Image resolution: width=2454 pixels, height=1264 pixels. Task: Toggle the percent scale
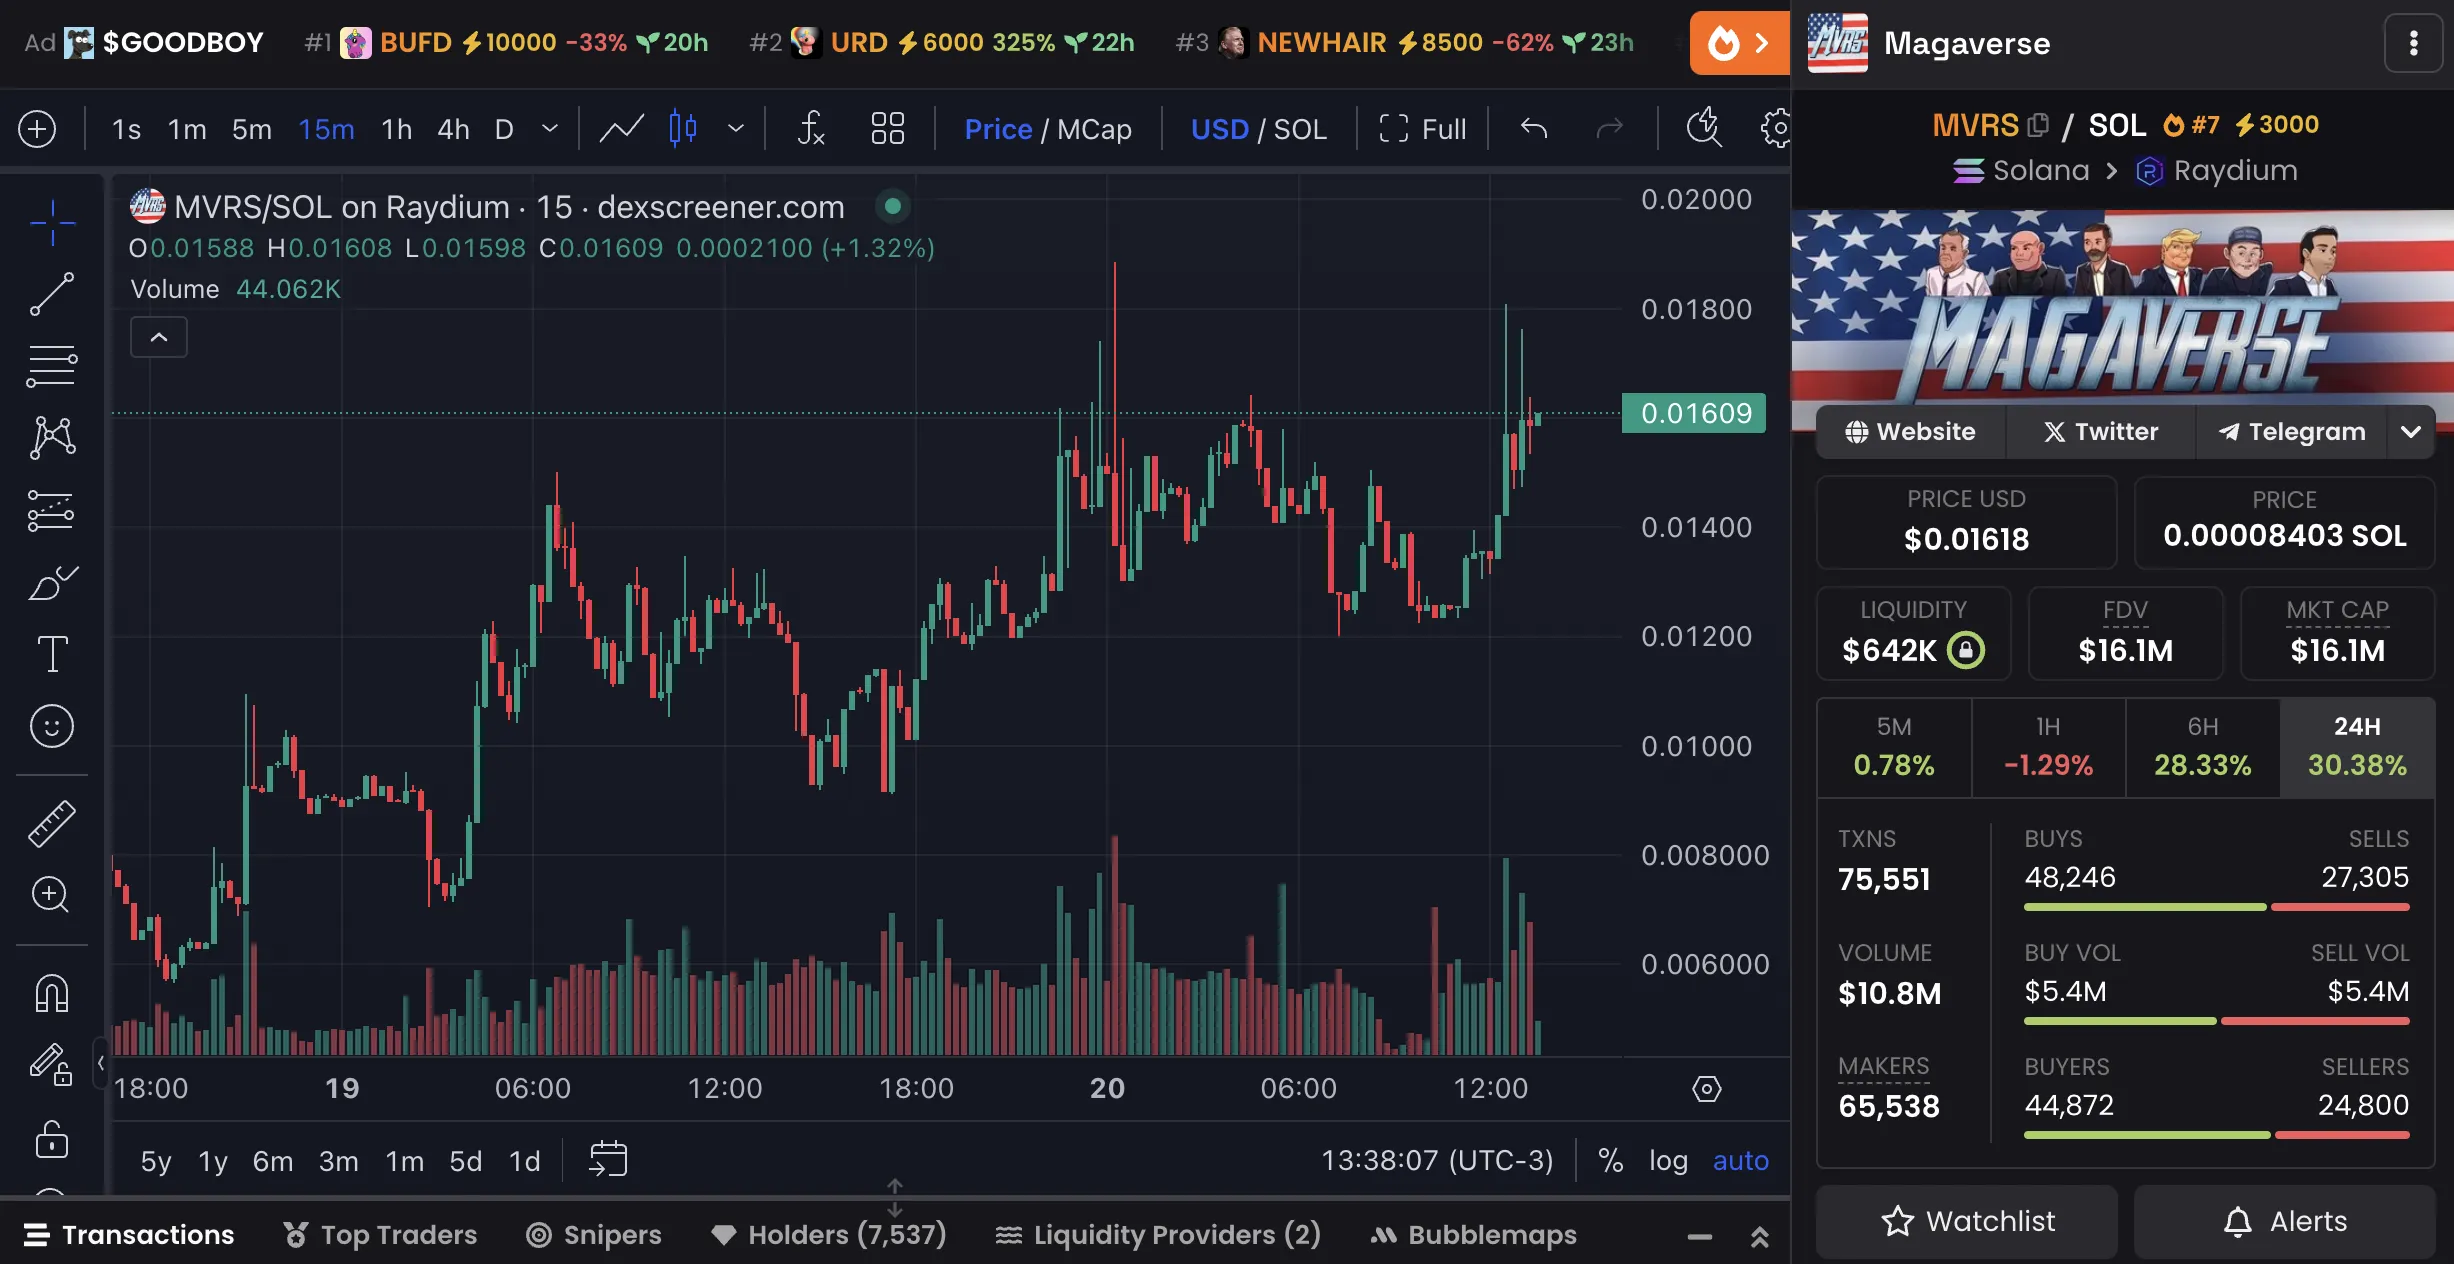[x=1609, y=1161]
